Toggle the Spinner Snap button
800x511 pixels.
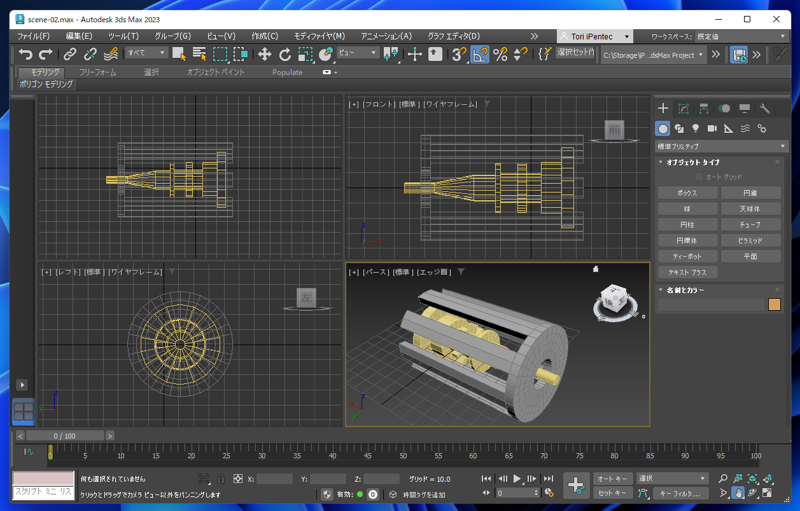(x=520, y=54)
